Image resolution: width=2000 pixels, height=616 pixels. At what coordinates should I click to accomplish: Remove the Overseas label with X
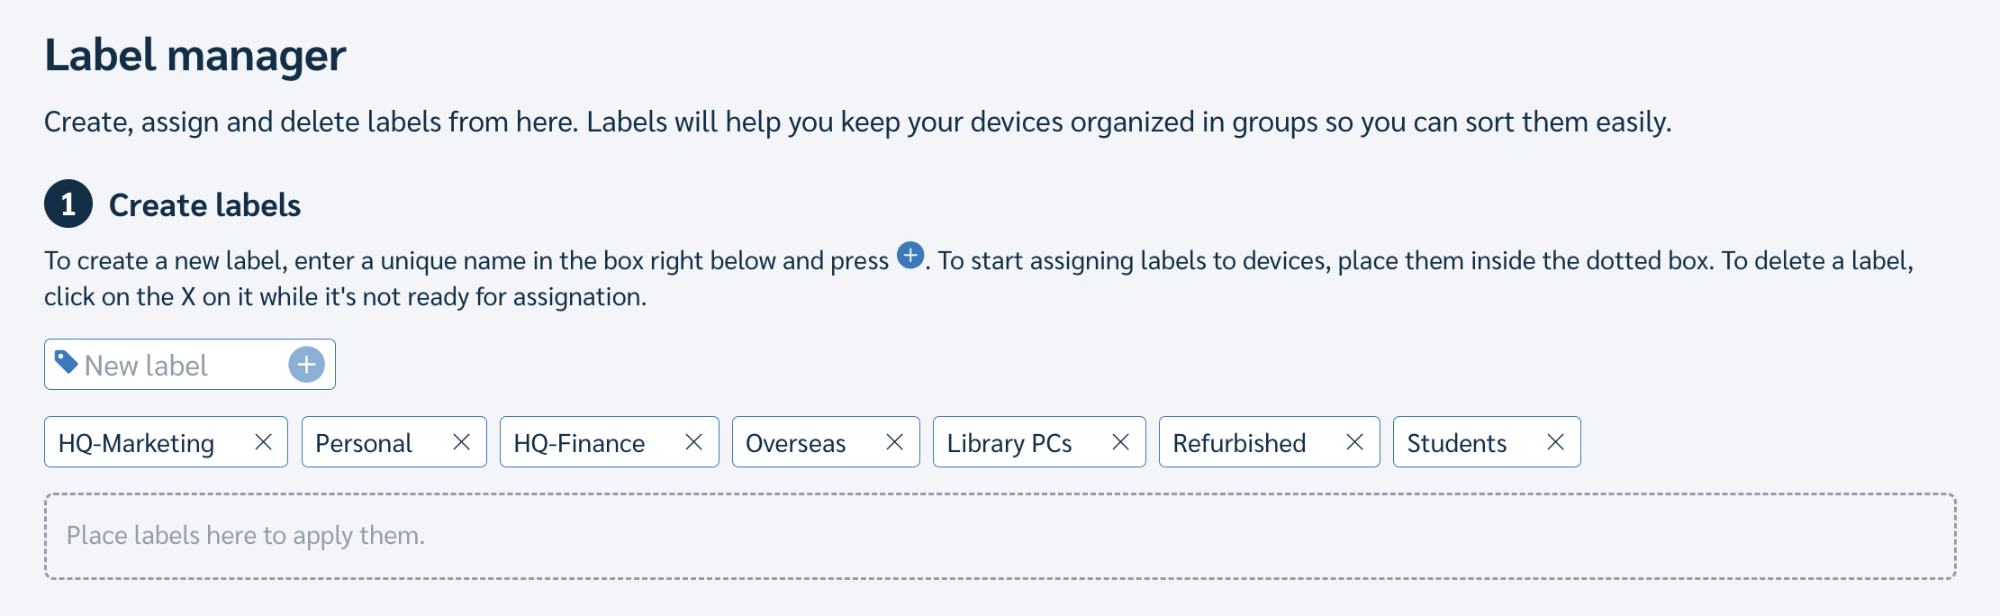pyautogui.click(x=894, y=442)
